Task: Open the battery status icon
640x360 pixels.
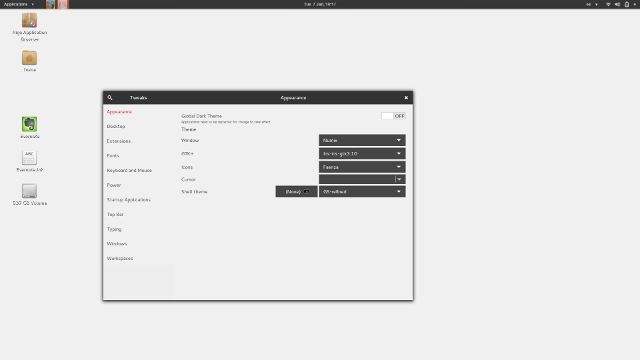Action: pos(627,4)
